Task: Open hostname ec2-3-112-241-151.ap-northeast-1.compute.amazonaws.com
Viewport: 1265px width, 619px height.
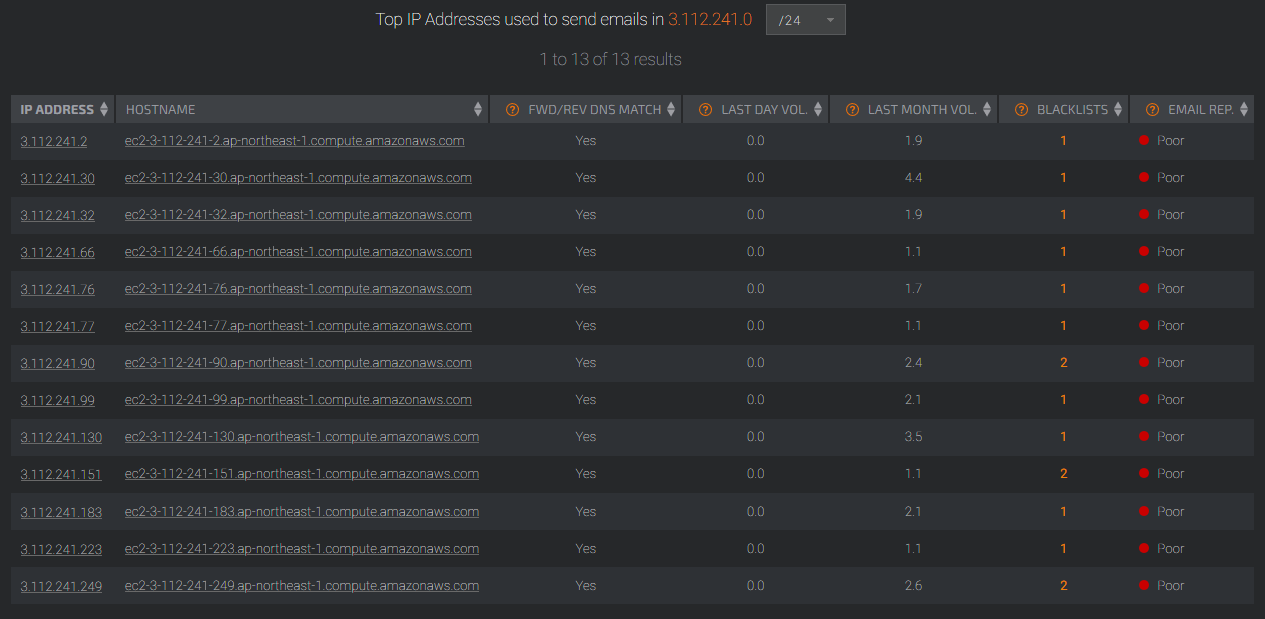Action: click(x=301, y=474)
